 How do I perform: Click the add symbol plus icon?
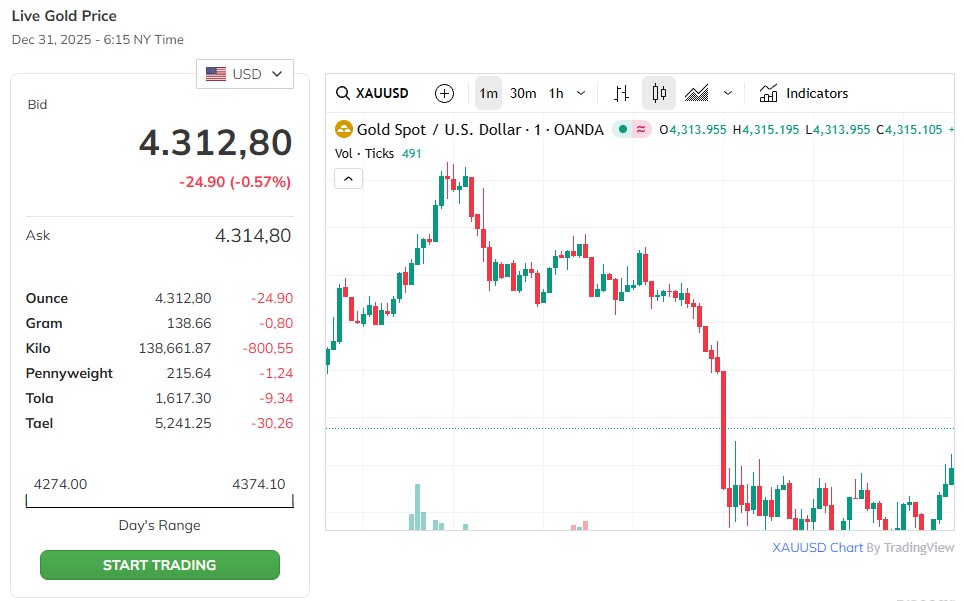click(x=445, y=93)
